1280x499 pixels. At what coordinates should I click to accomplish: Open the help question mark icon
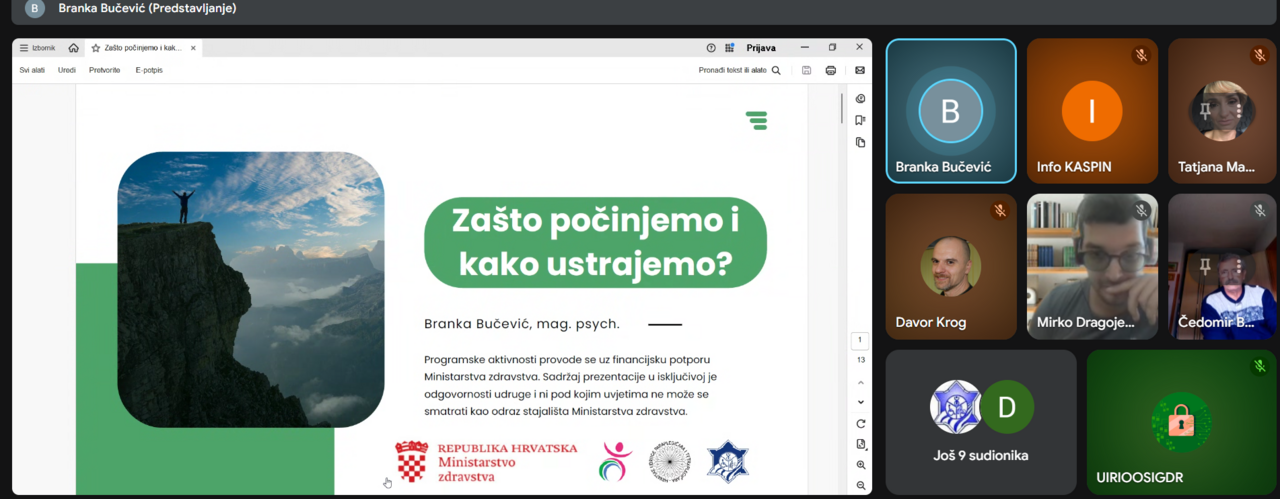711,48
